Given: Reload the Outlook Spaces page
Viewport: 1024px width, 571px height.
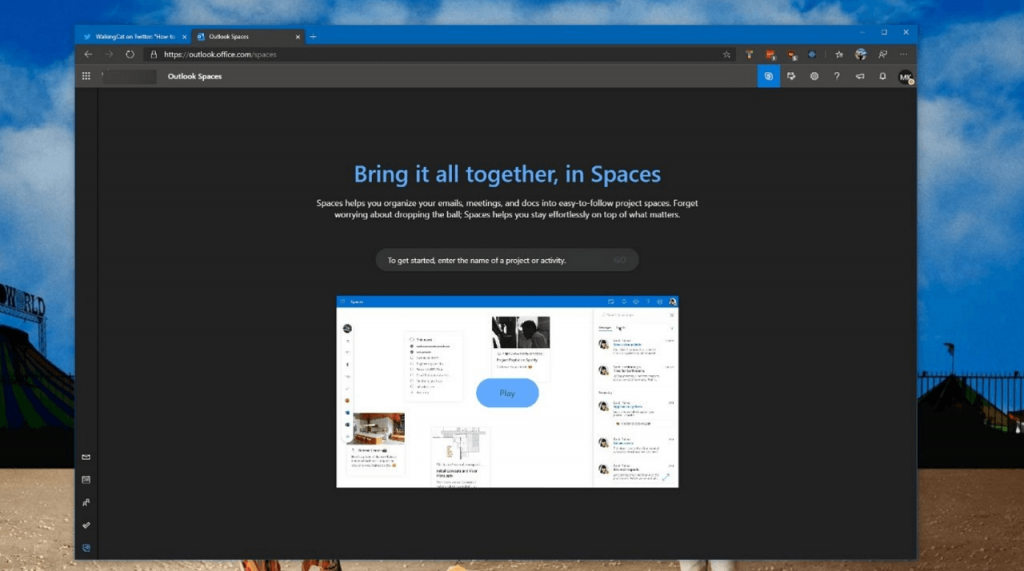Looking at the screenshot, I should pos(130,54).
